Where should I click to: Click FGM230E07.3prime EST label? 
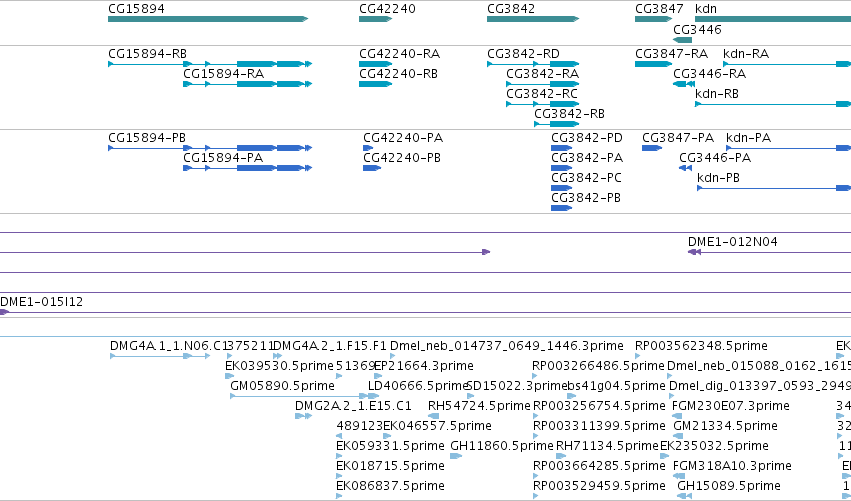click(731, 406)
